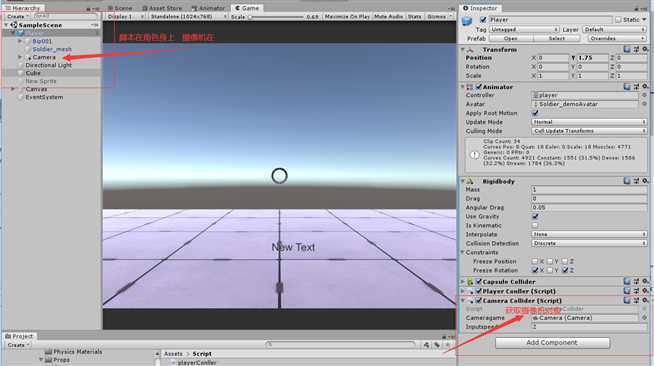Image resolution: width=654 pixels, height=366 pixels.
Task: Toggle Freeze Position X checkbox
Action: point(535,261)
